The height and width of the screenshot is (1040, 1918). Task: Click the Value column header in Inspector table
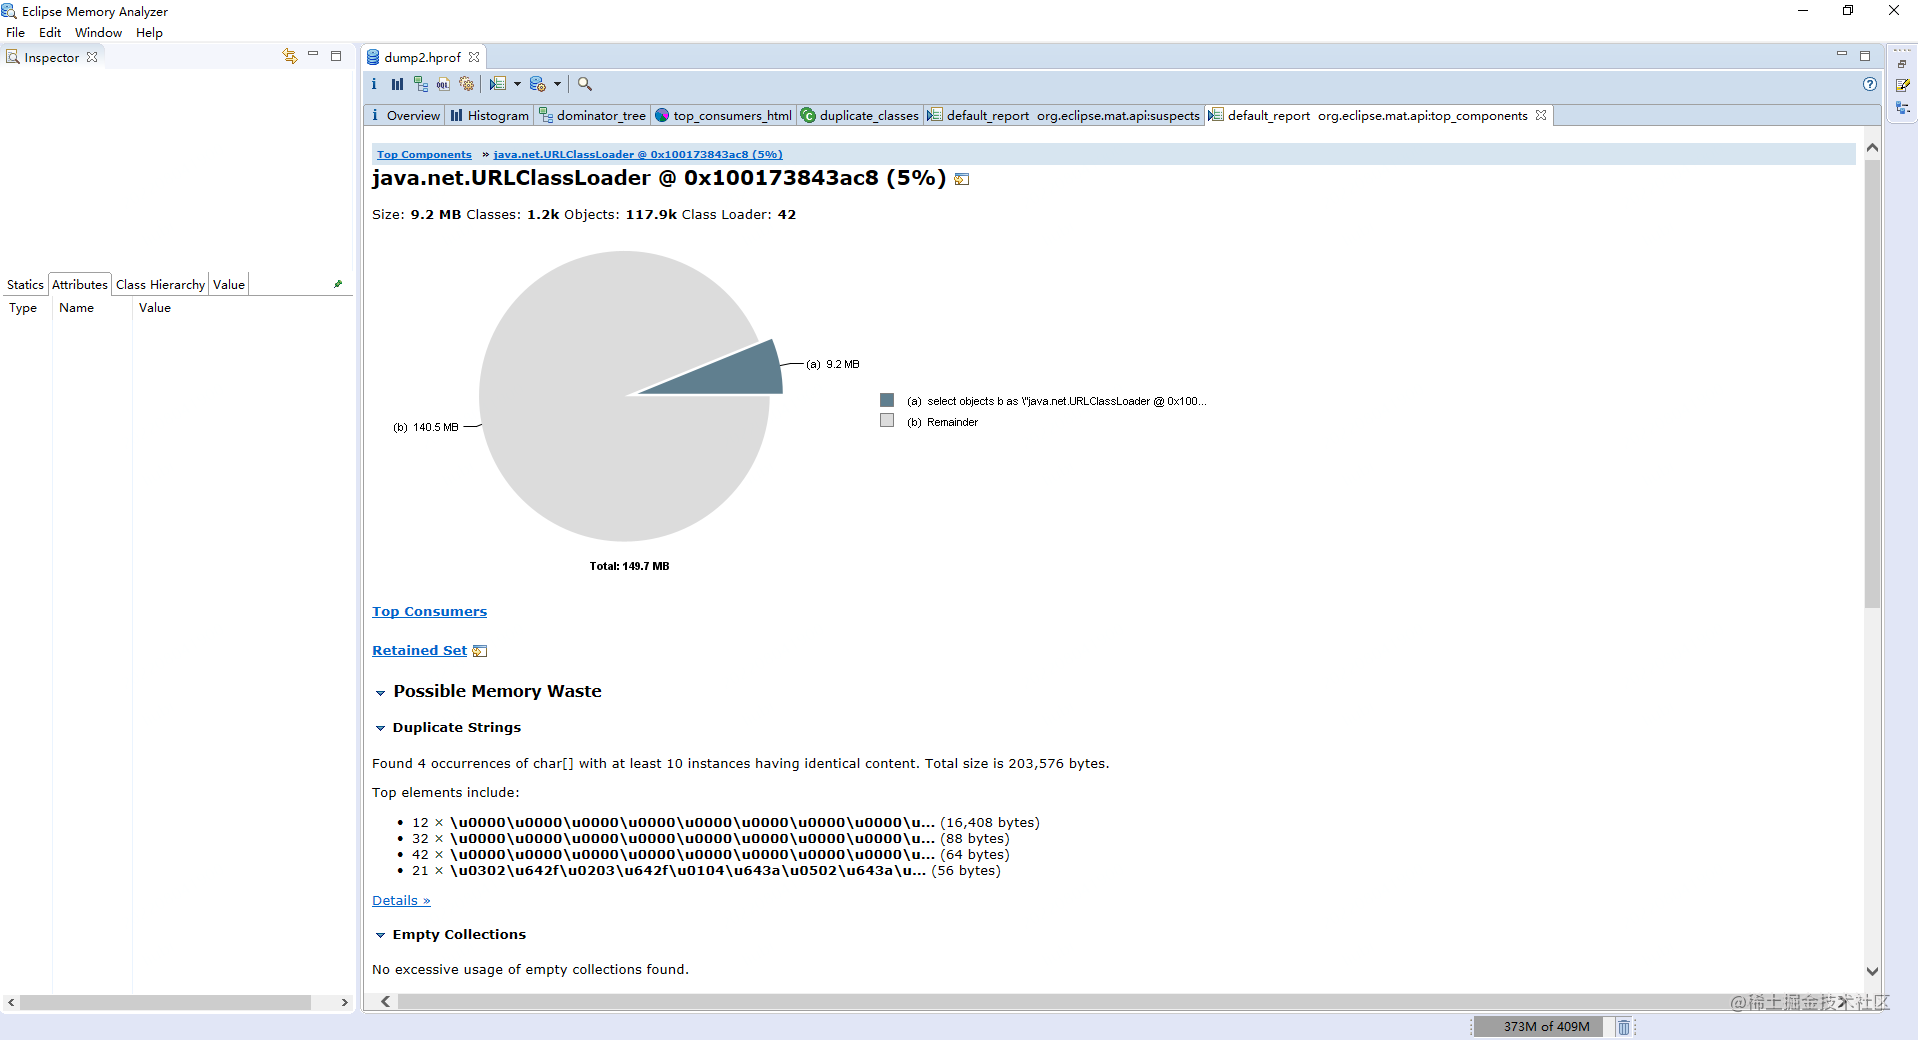[243, 308]
